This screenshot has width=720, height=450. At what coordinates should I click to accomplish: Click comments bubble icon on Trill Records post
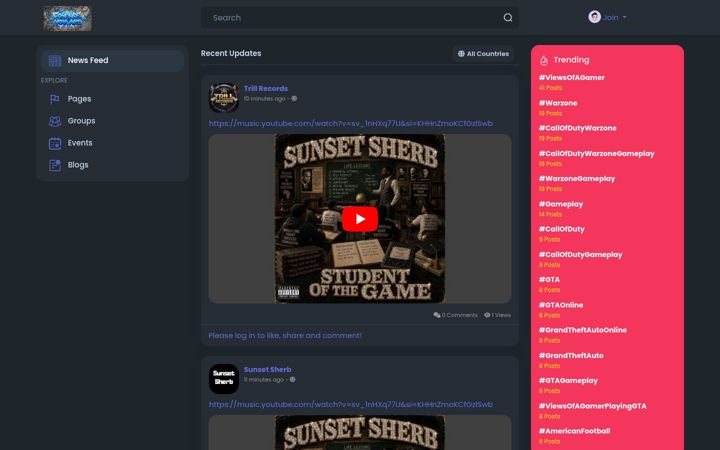437,315
